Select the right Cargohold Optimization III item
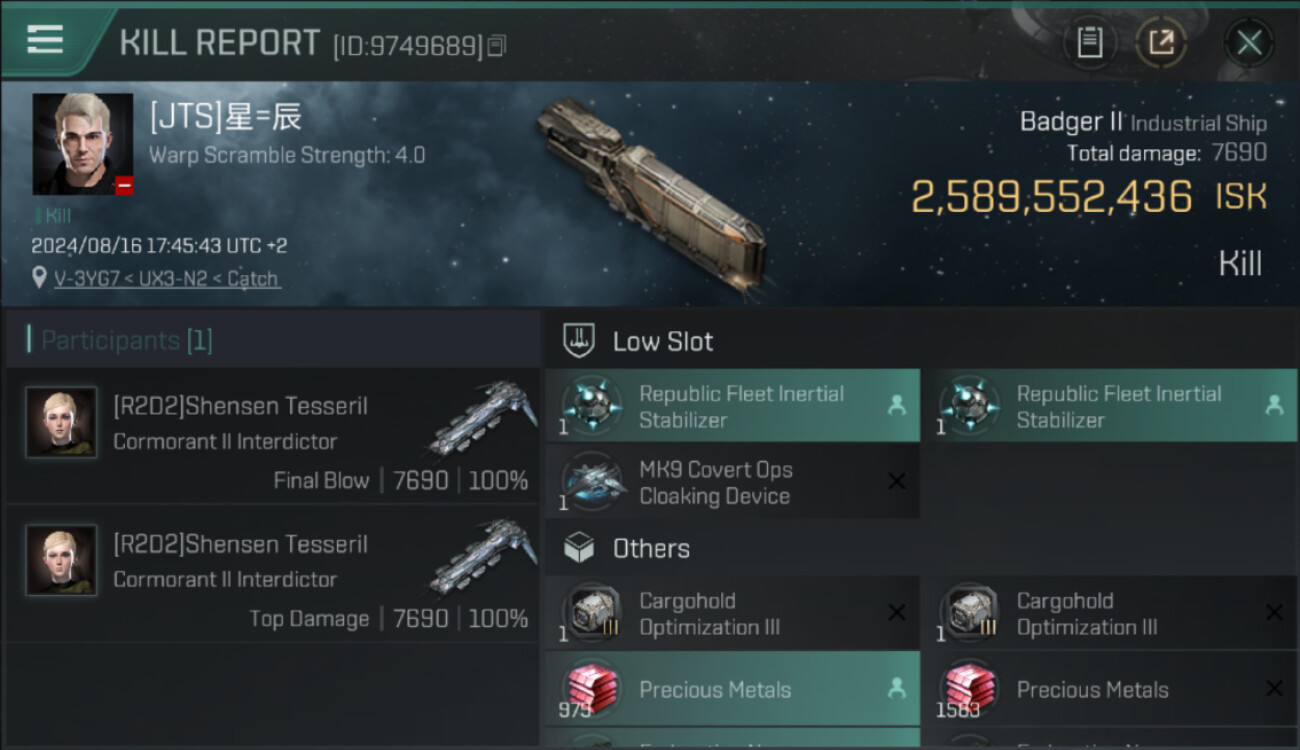This screenshot has height=750, width=1300. coord(1109,613)
